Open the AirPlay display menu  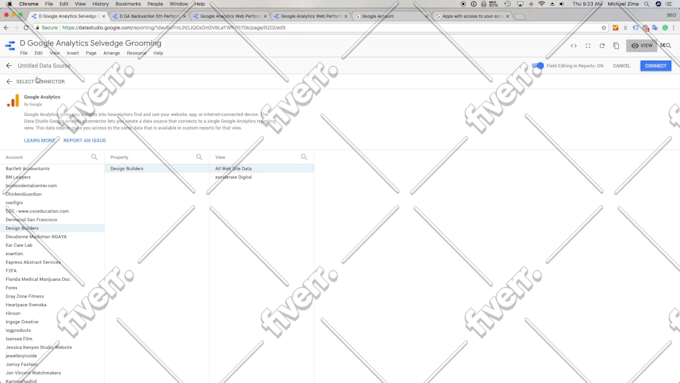[x=520, y=4]
